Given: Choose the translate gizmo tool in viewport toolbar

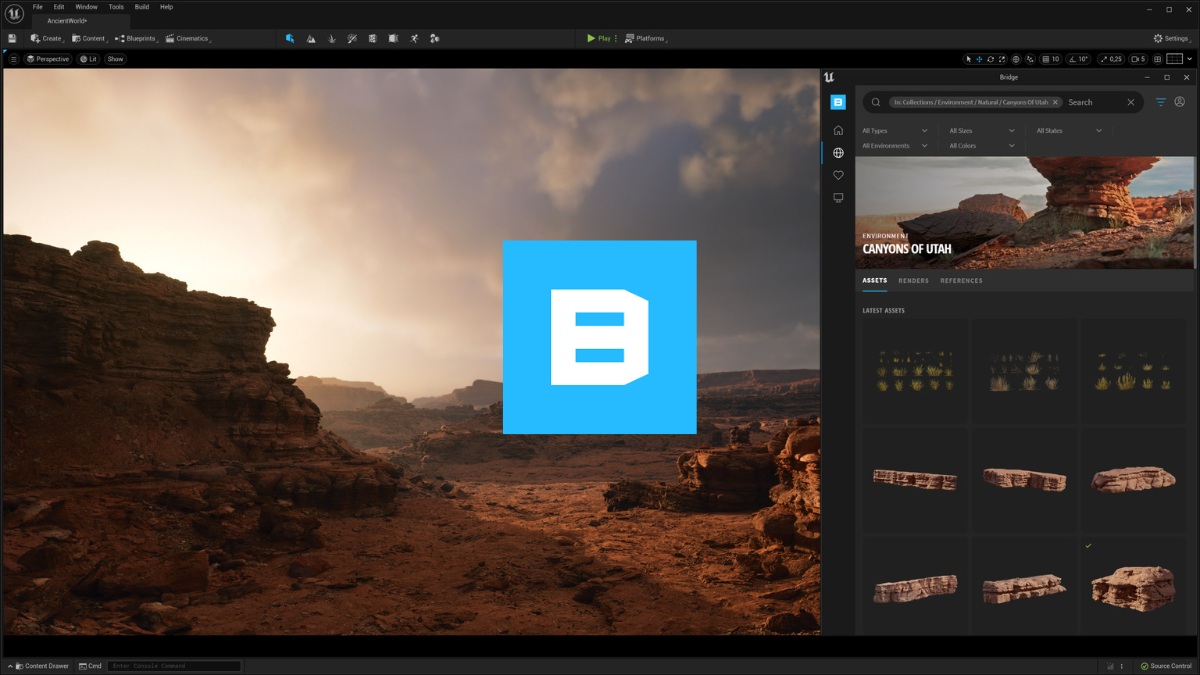Looking at the screenshot, I should click(x=979, y=59).
